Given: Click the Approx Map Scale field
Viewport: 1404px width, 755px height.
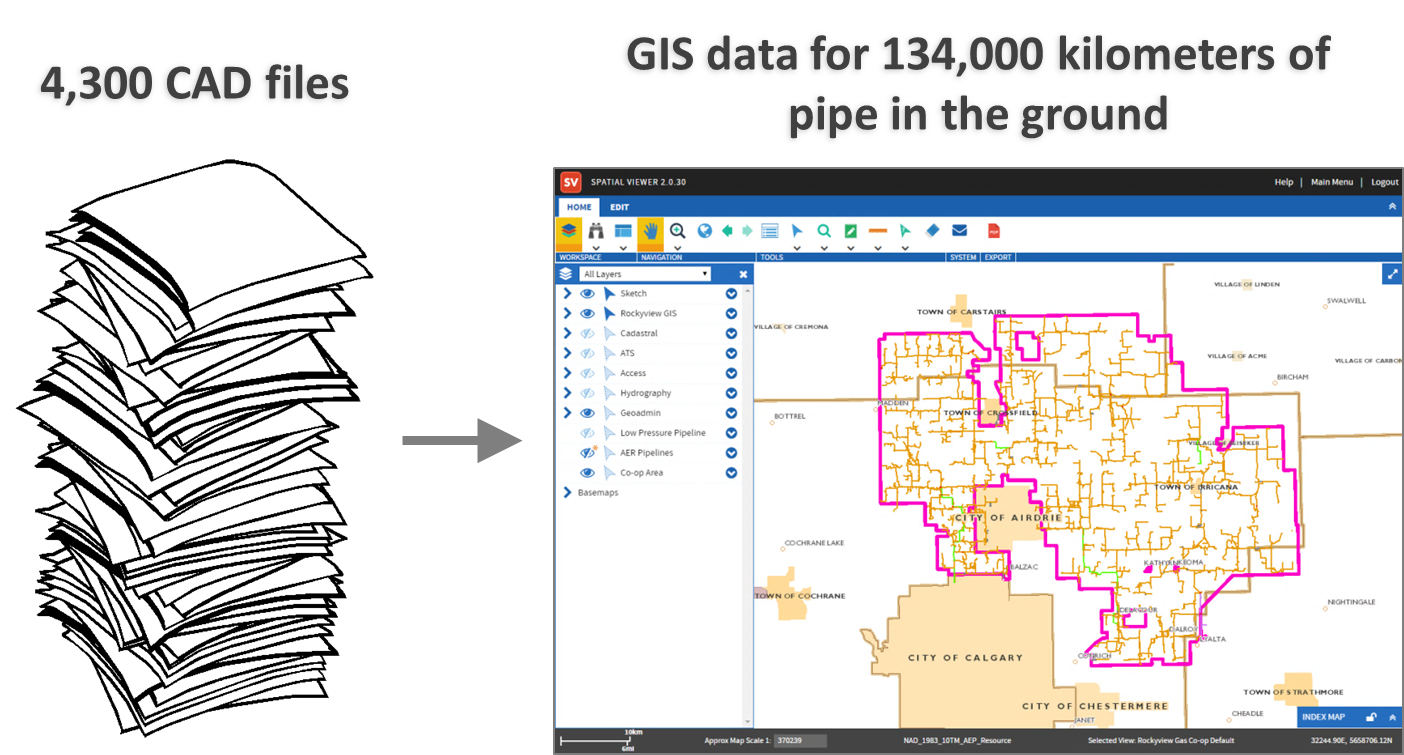Looking at the screenshot, I should (x=801, y=741).
